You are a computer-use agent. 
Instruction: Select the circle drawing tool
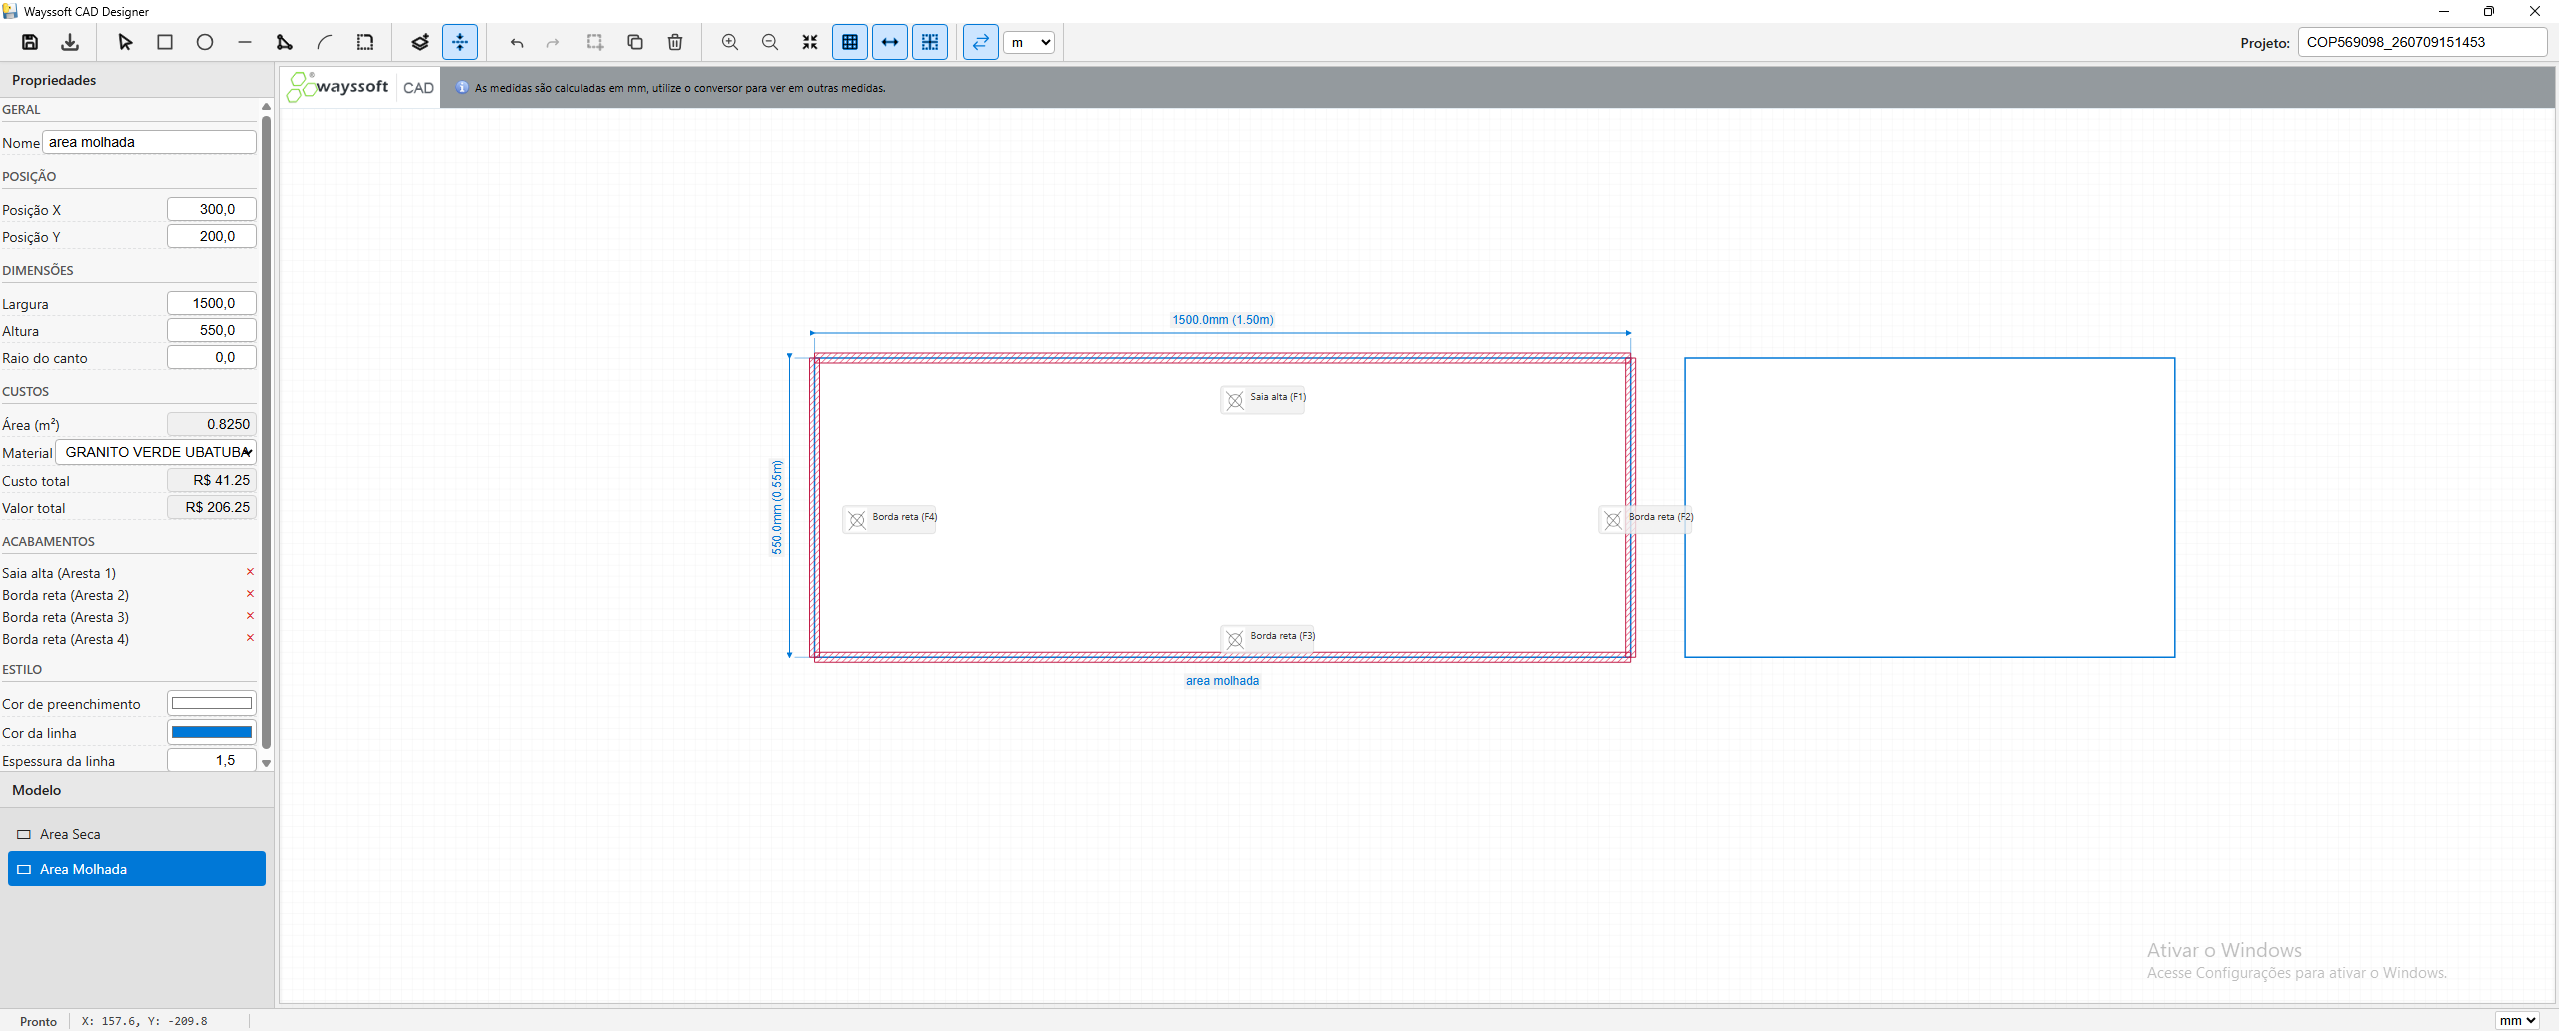205,42
